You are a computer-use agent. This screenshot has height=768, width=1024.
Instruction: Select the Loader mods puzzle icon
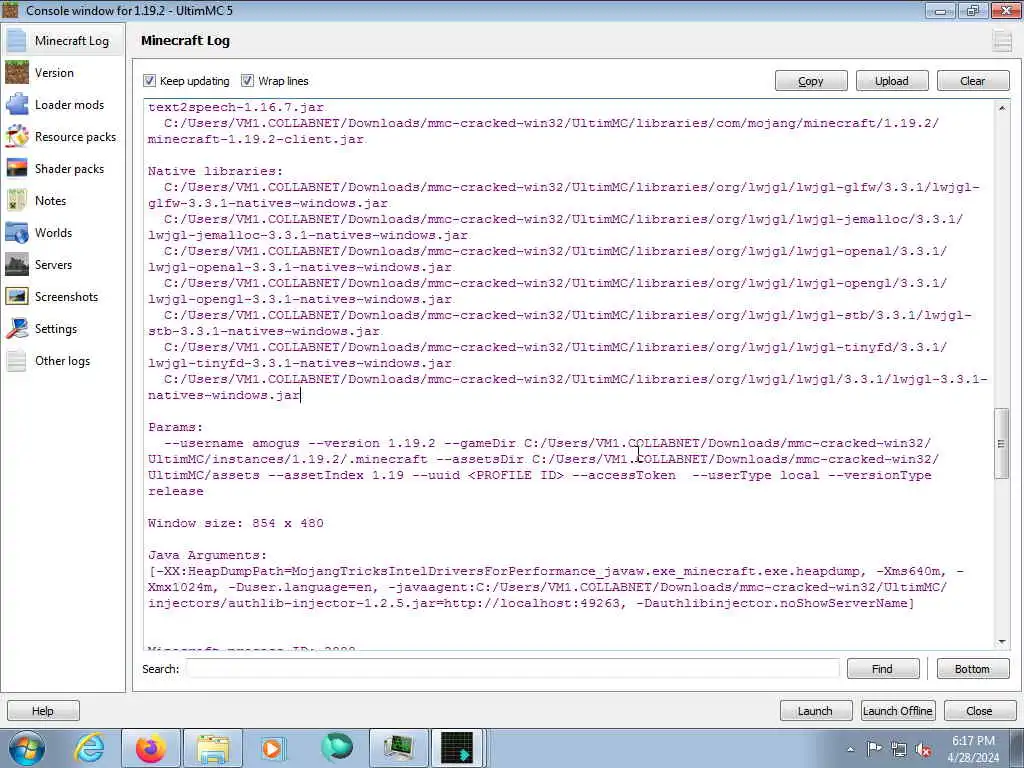point(16,104)
